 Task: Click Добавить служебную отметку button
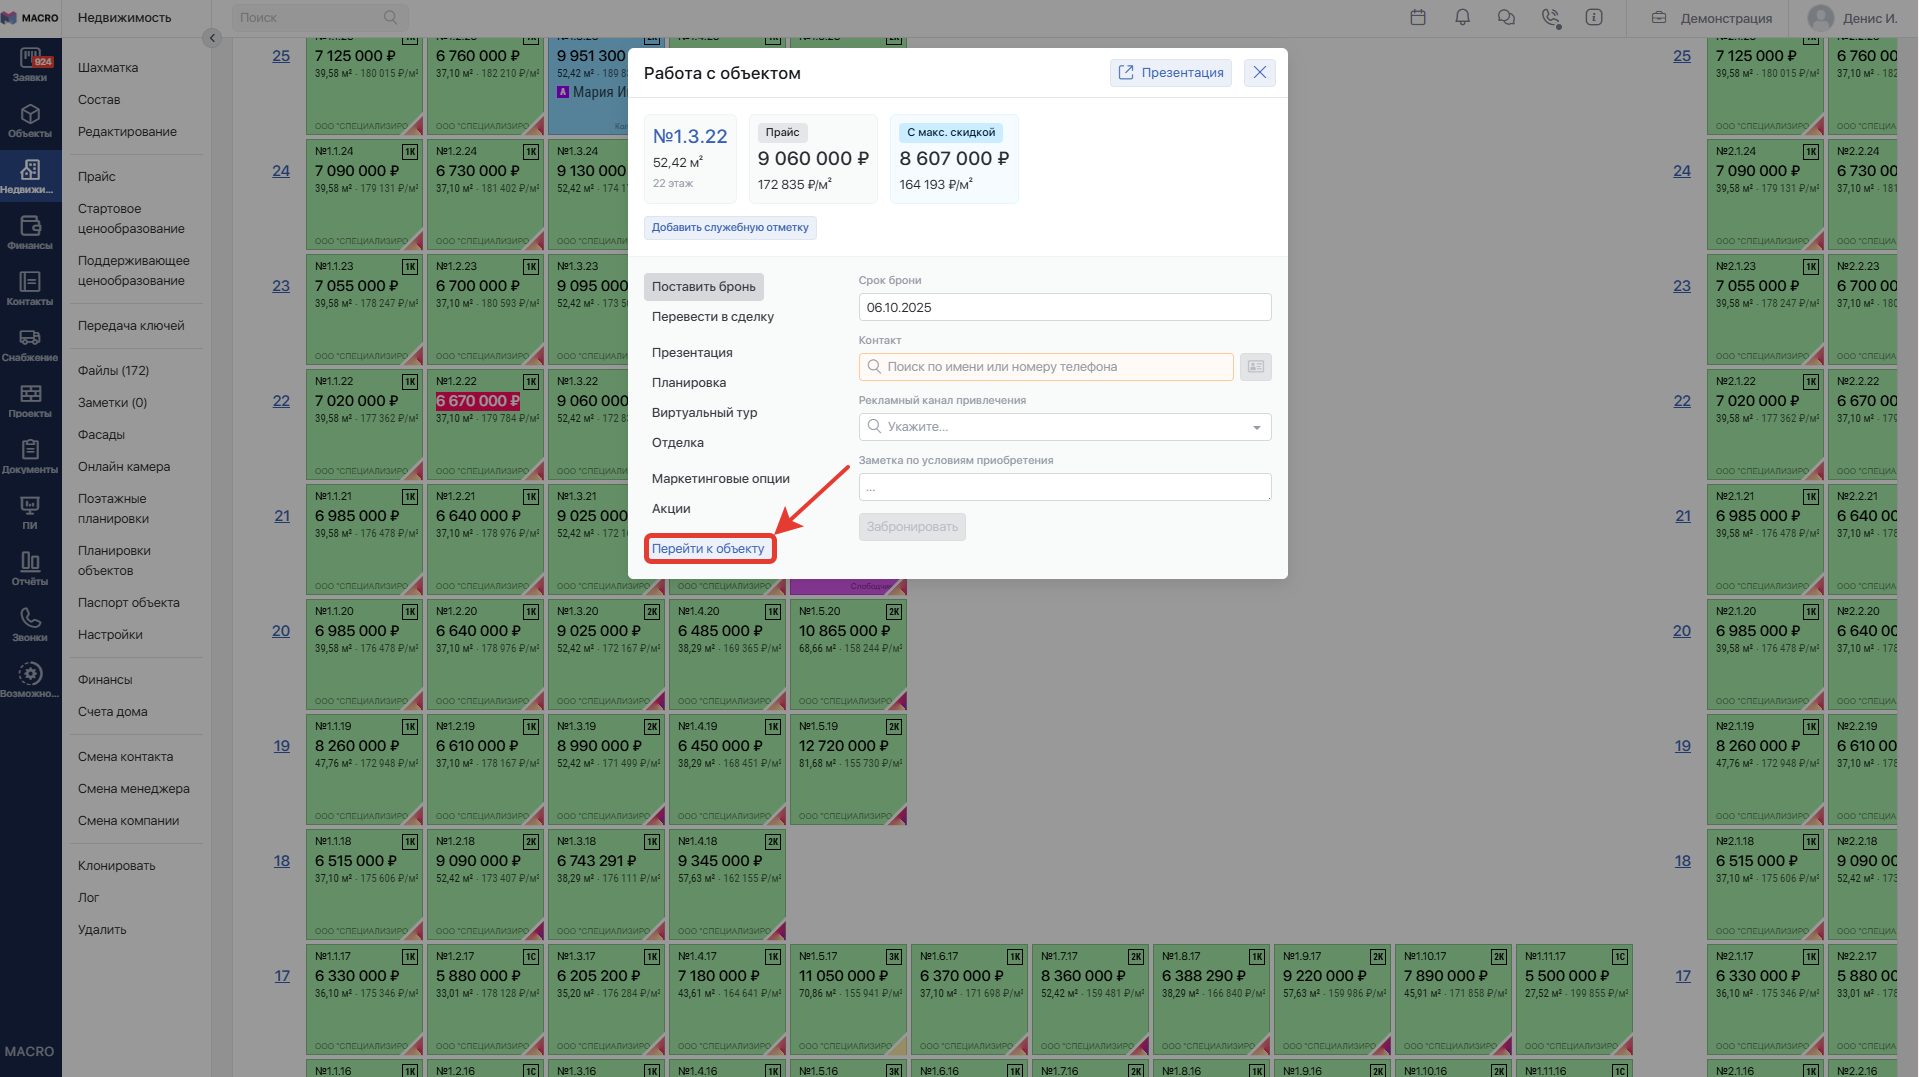click(730, 228)
